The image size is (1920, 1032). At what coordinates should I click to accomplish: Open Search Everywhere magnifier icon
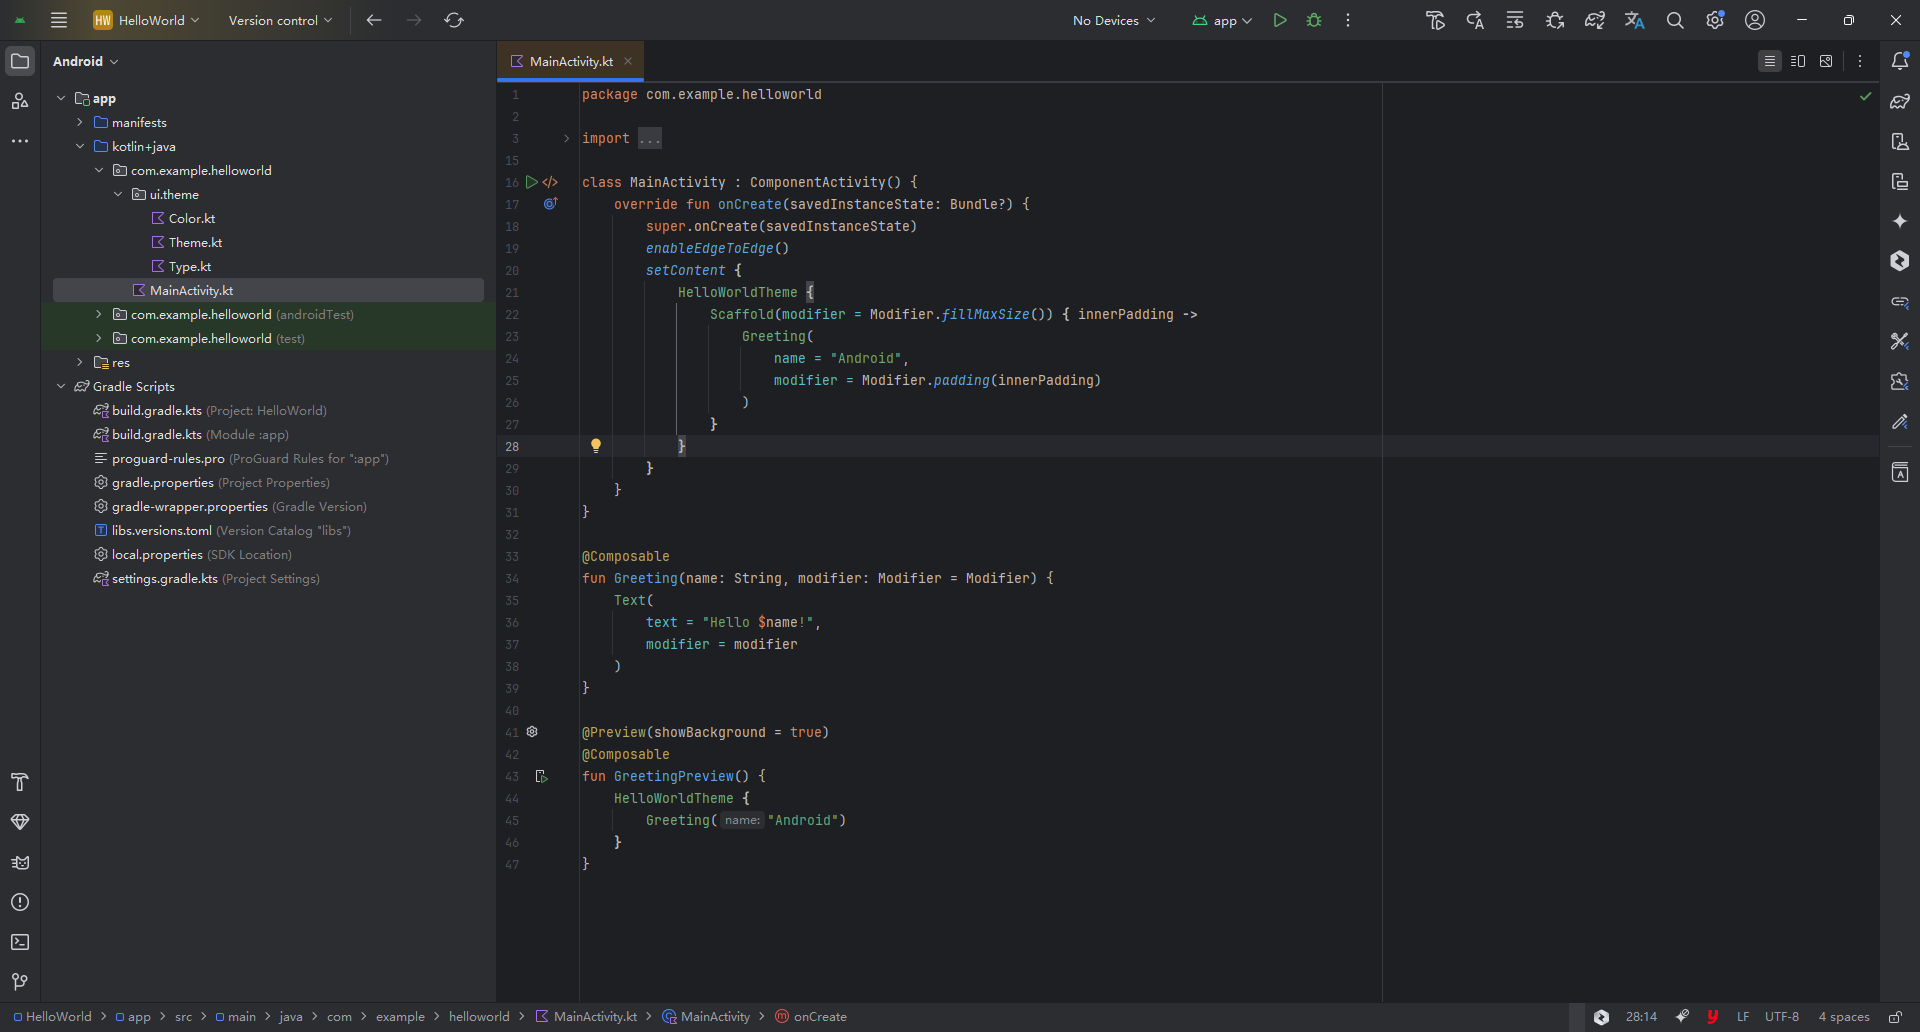1675,20
